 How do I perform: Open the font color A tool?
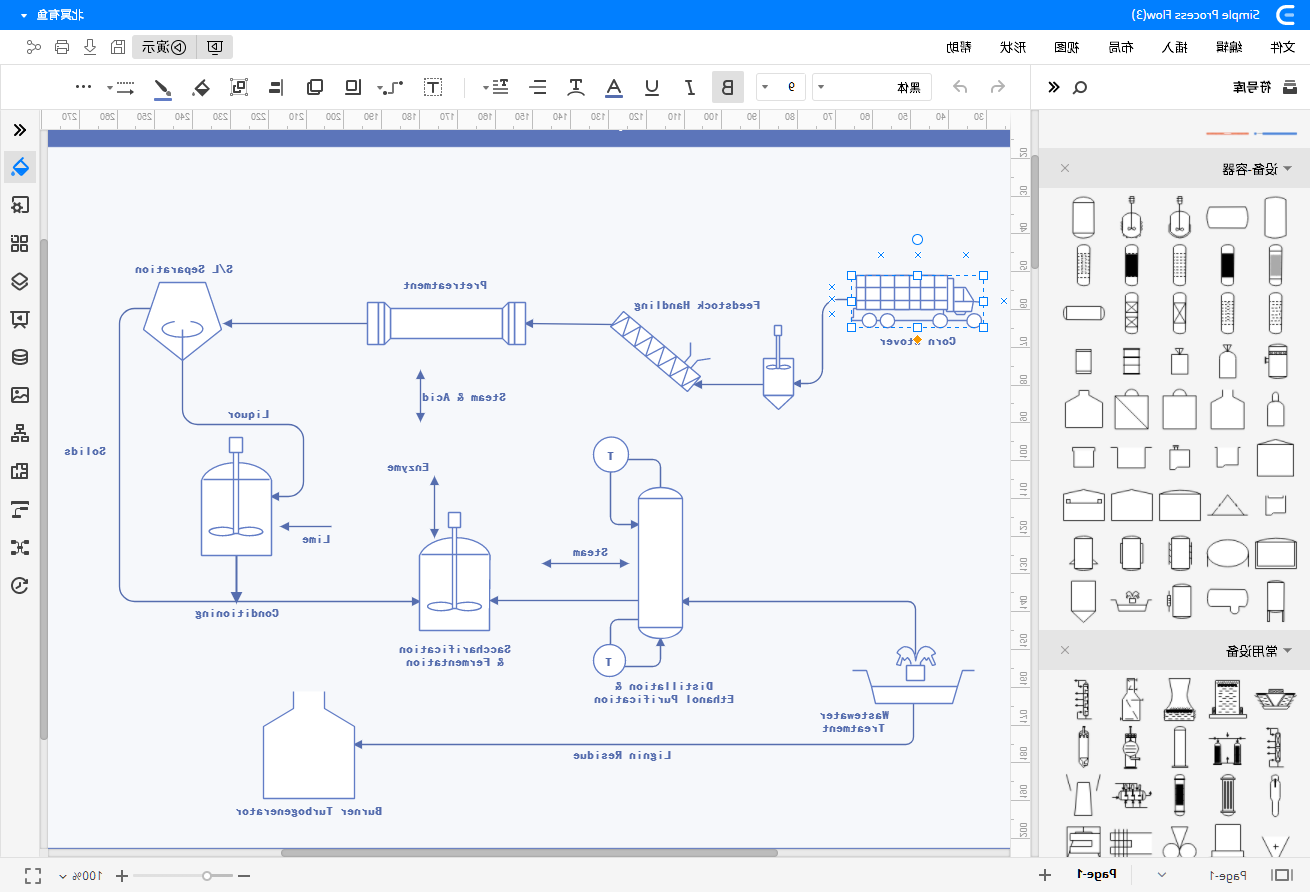click(x=614, y=87)
